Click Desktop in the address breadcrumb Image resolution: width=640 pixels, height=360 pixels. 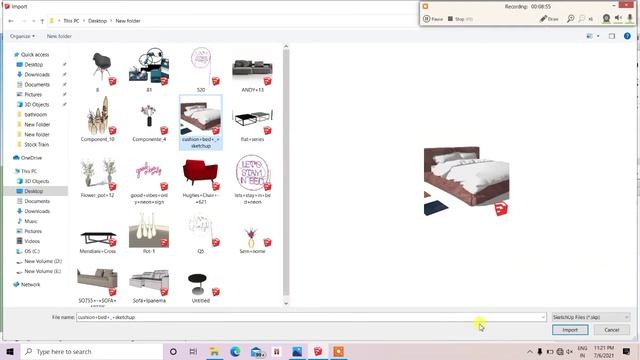pyautogui.click(x=97, y=21)
